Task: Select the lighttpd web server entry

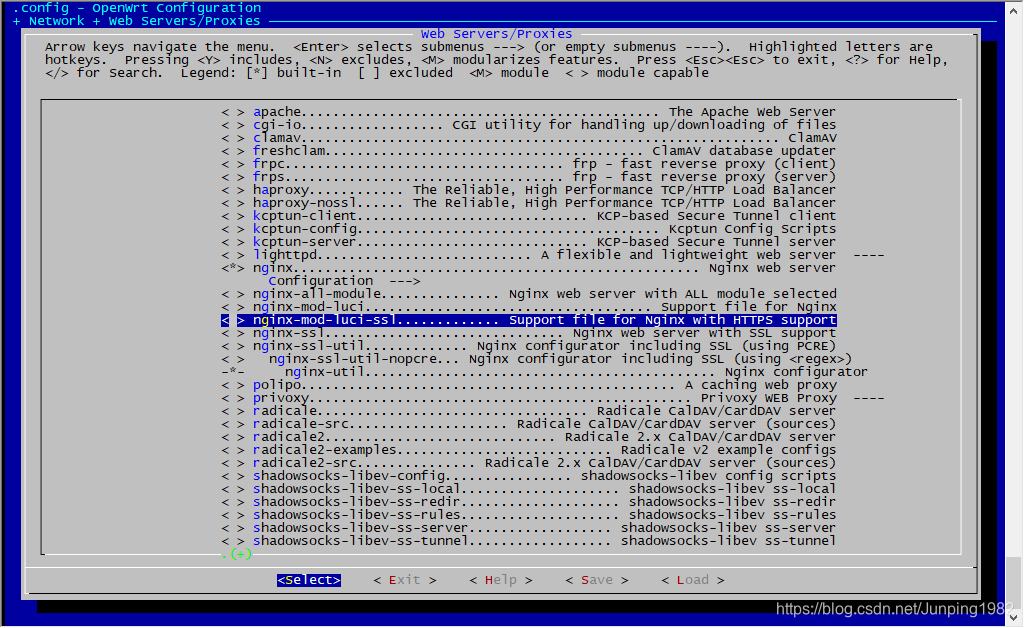Action: (x=552, y=255)
